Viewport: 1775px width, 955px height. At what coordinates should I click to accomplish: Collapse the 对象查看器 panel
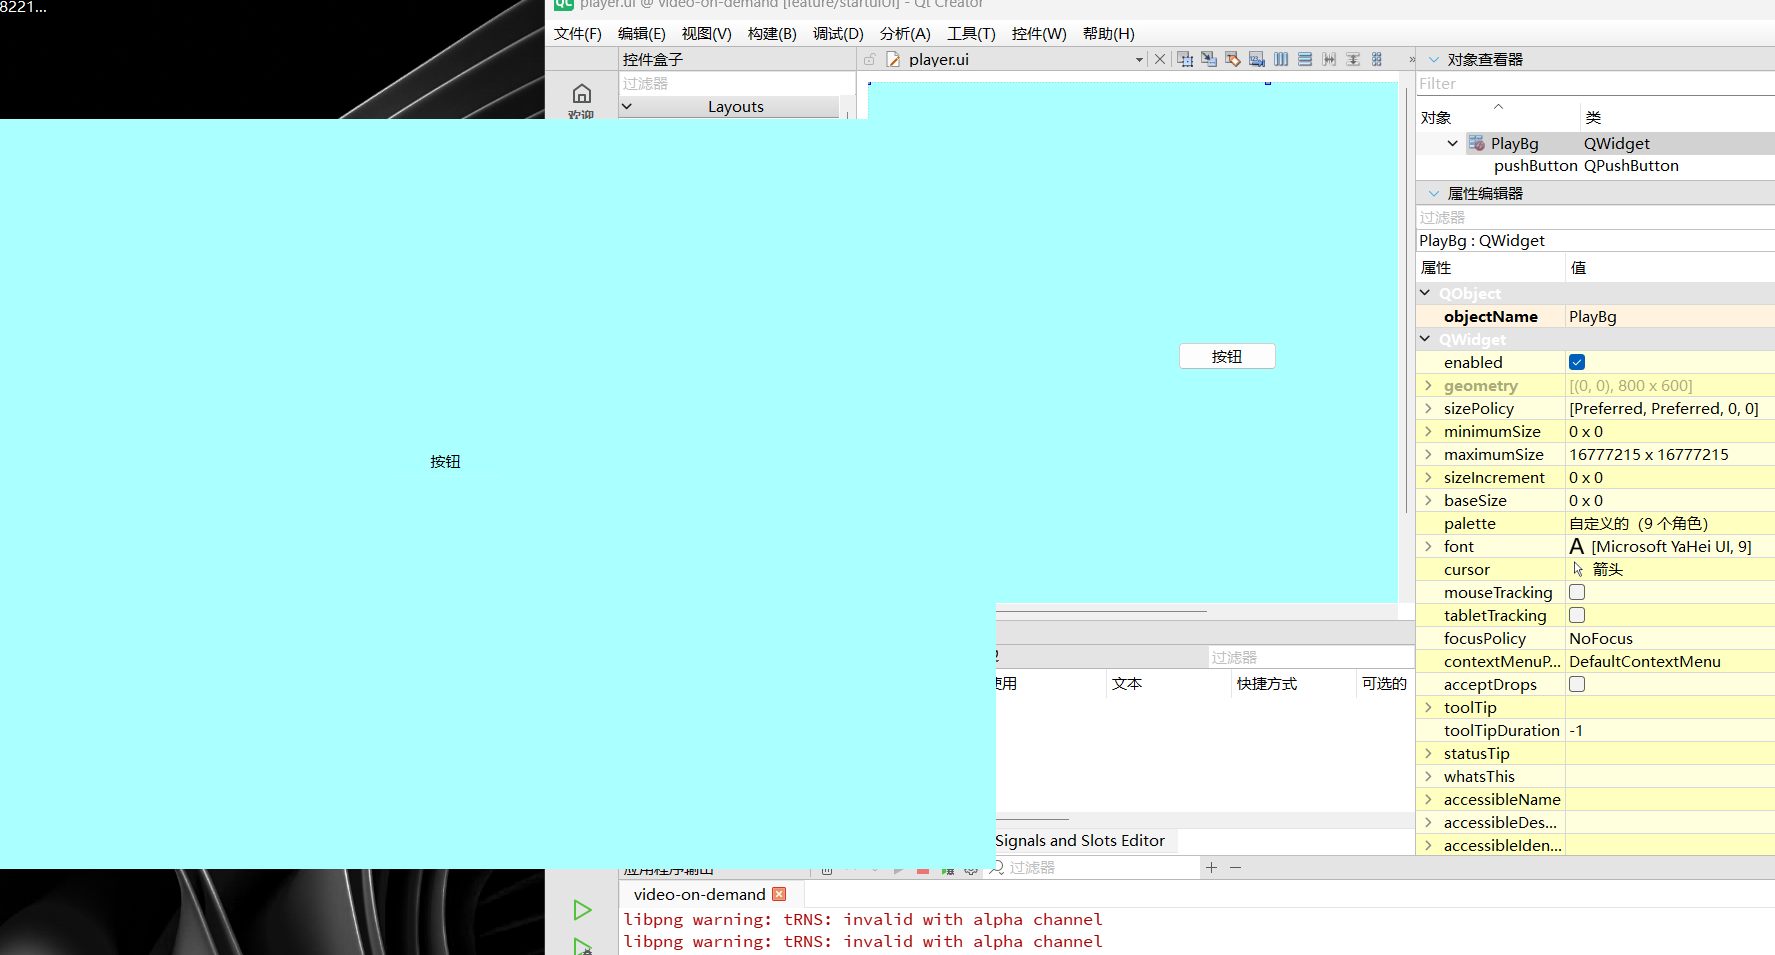(x=1433, y=60)
